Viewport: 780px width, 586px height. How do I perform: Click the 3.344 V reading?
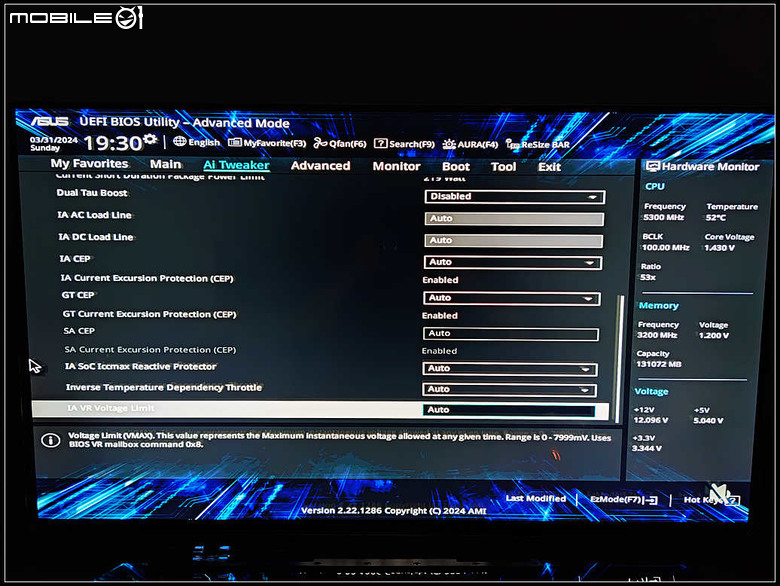(x=647, y=448)
